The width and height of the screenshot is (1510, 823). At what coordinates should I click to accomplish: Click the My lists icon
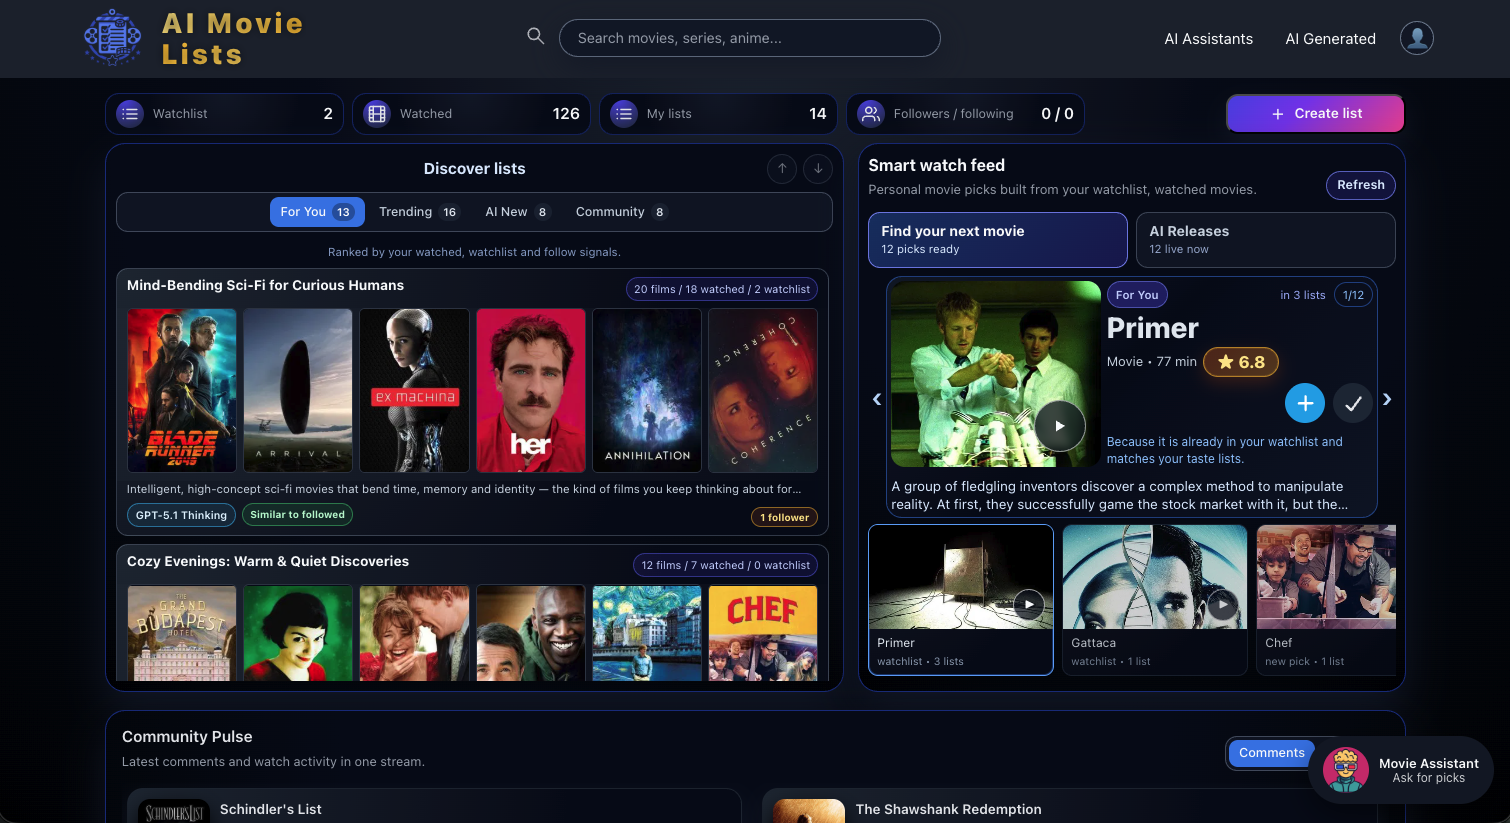[624, 114]
